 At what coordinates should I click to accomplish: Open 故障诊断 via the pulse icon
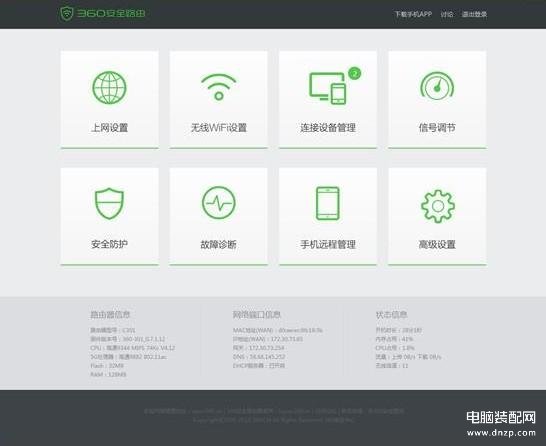(219, 203)
